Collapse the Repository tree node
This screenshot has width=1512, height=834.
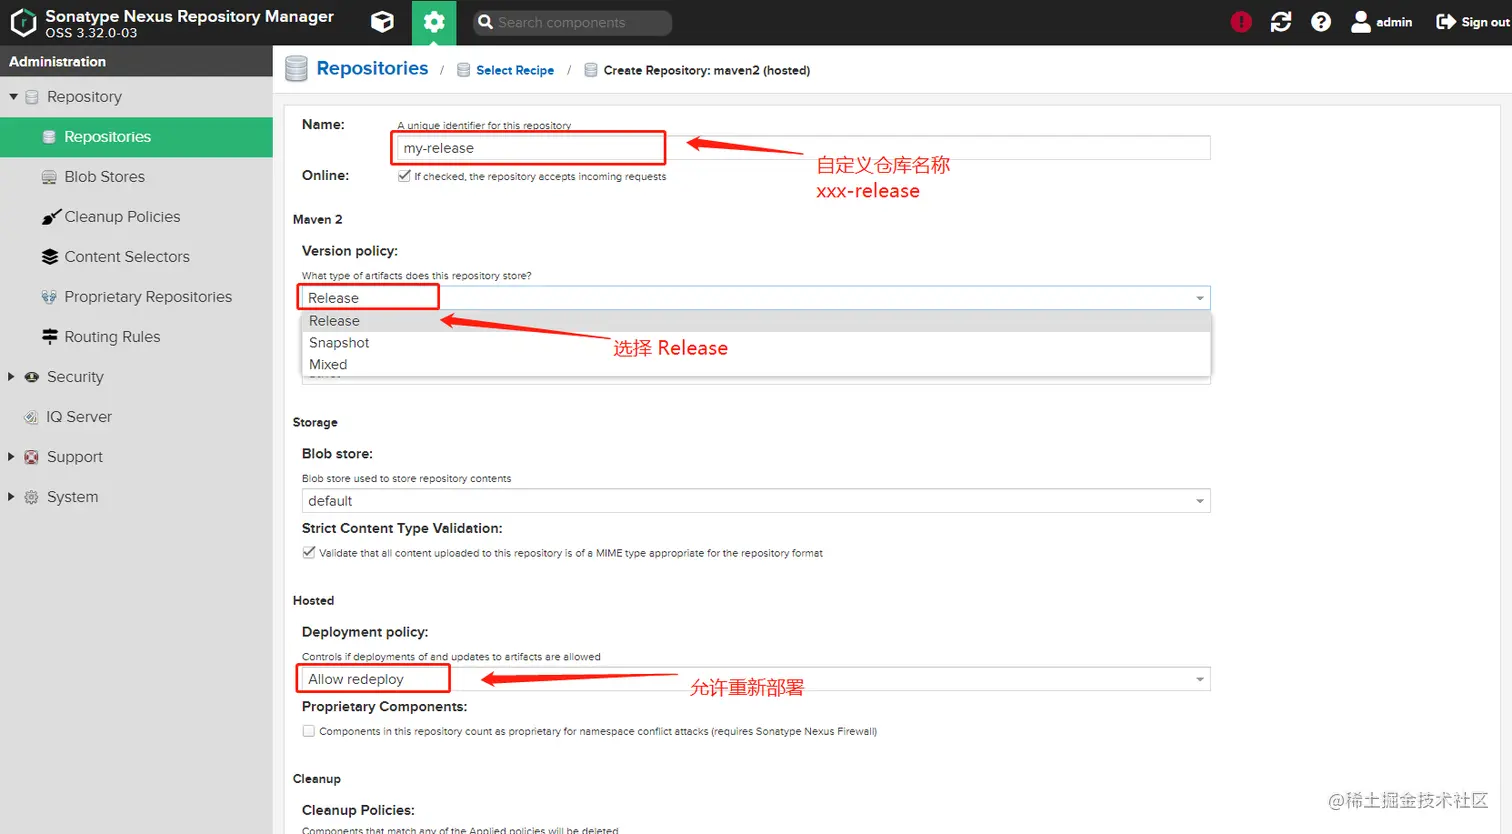coord(13,97)
